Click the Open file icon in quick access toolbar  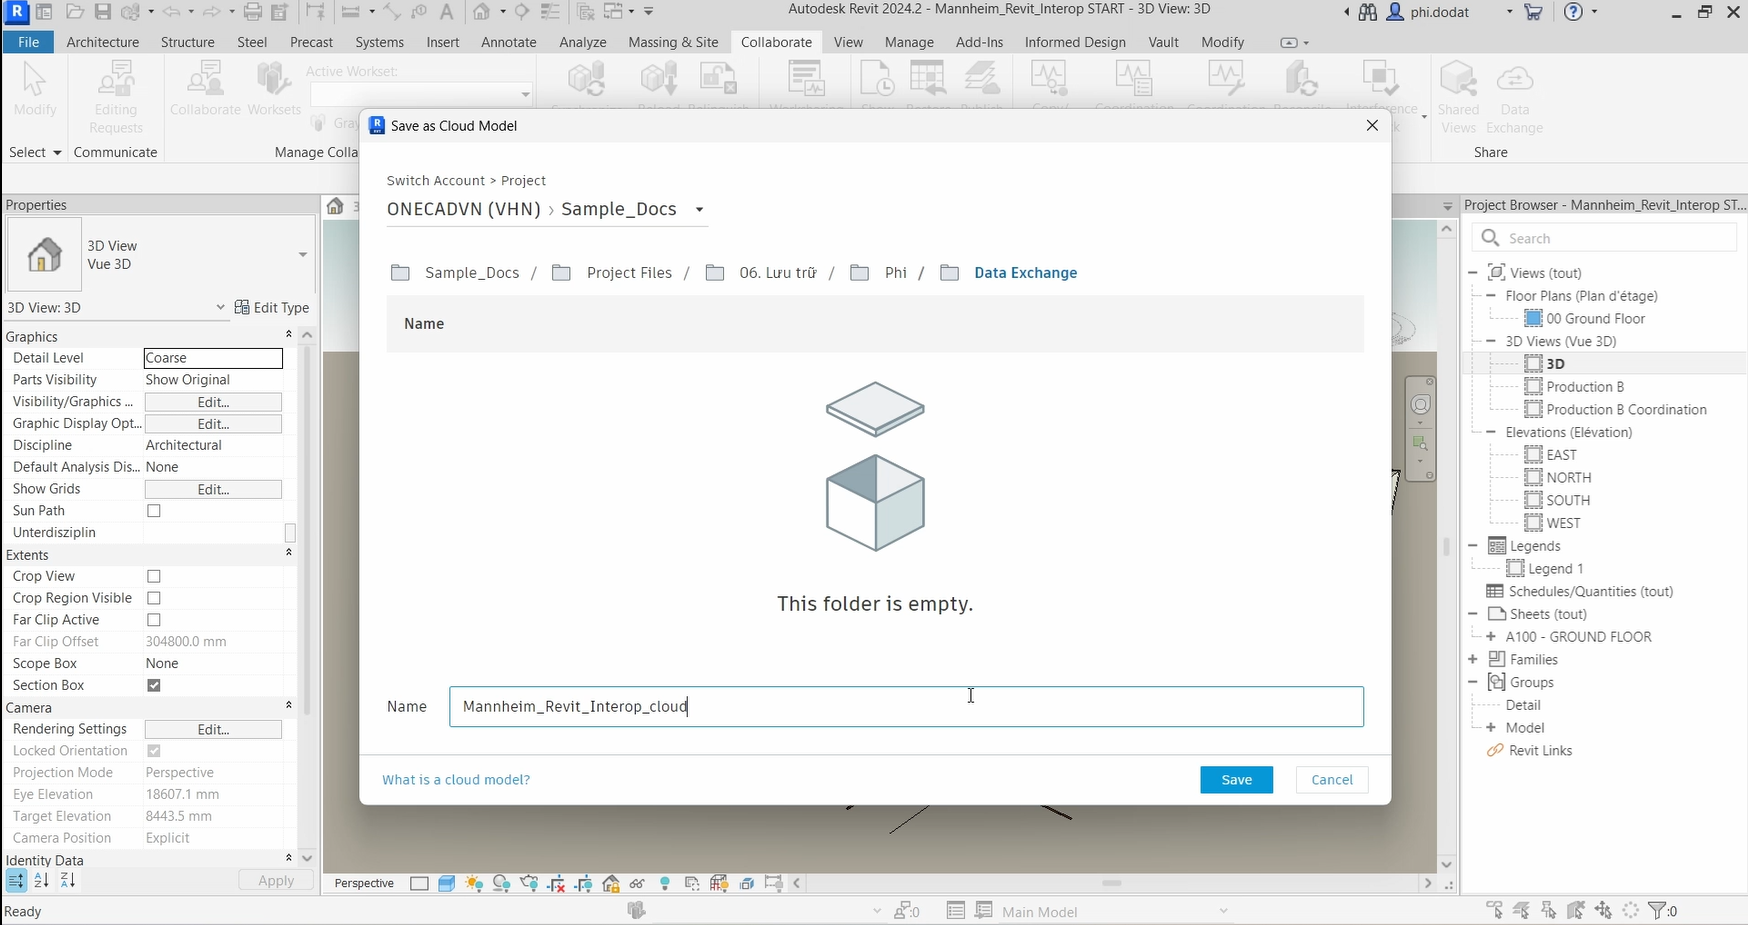(74, 12)
